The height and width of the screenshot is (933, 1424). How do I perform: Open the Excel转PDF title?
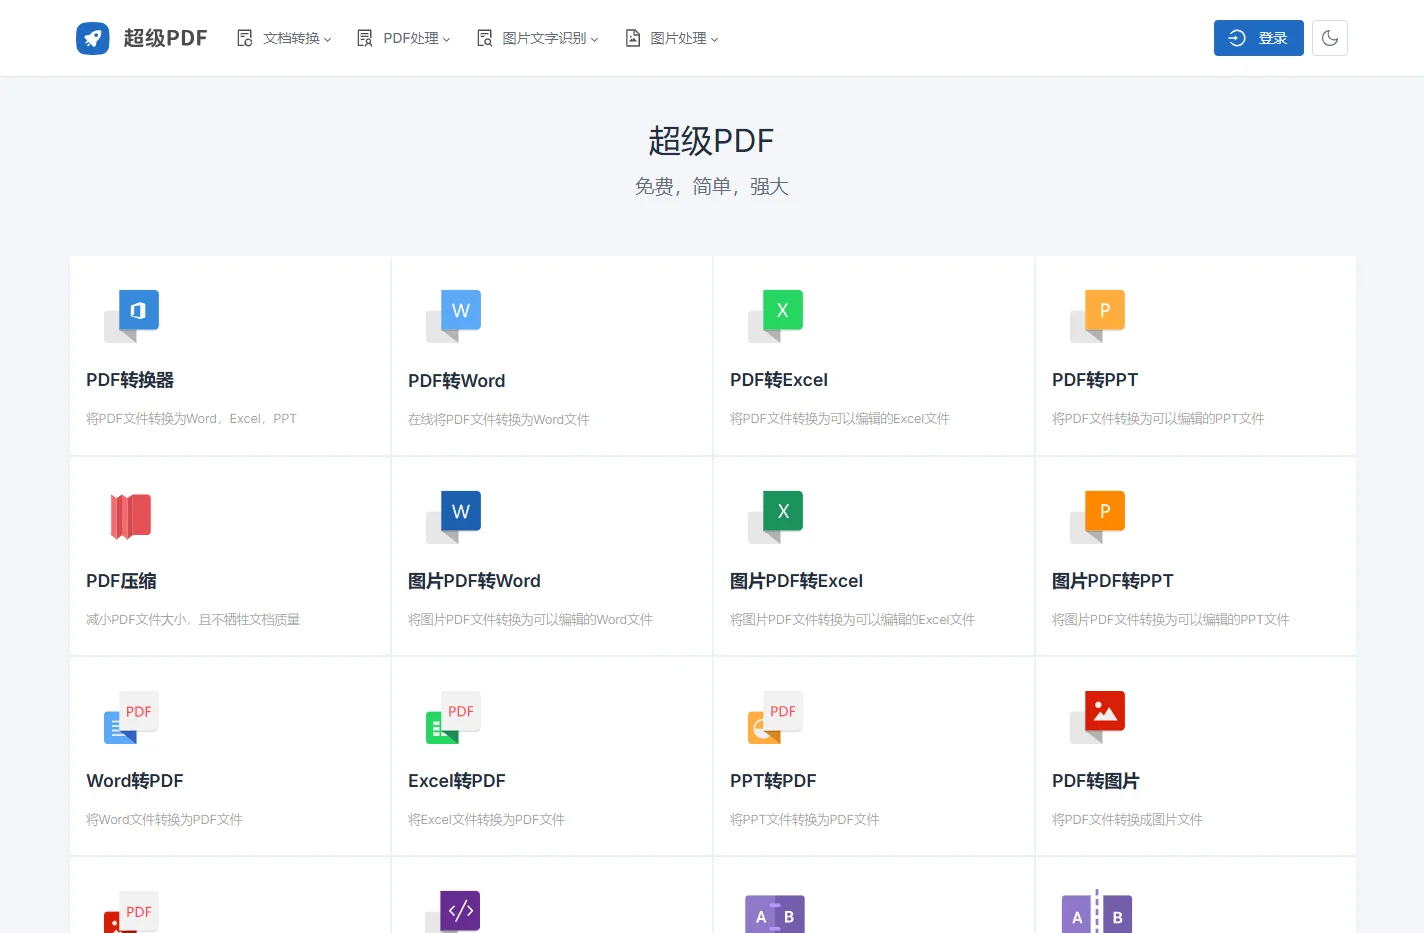tap(457, 781)
